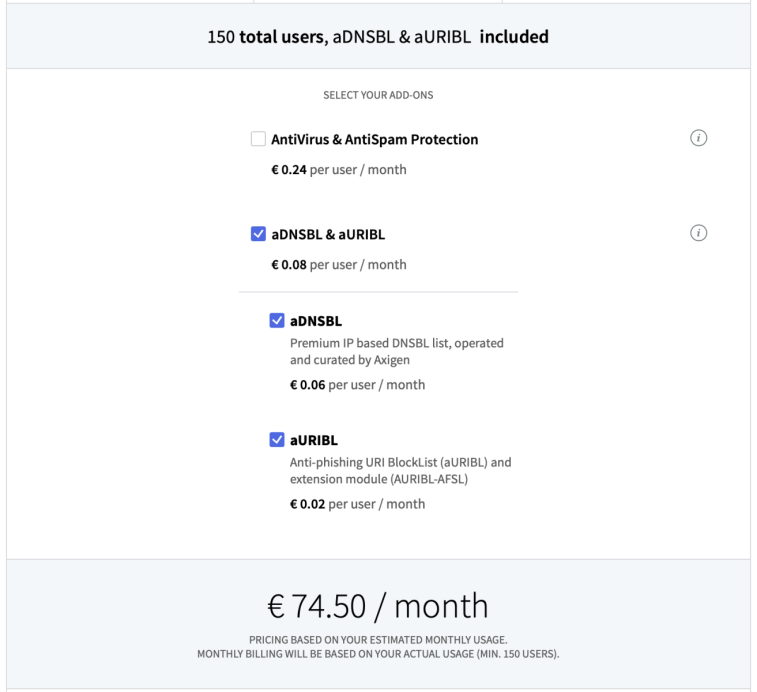This screenshot has width=757, height=692.
Task: Click the estimated monthly usage pricing note
Action: point(378,647)
